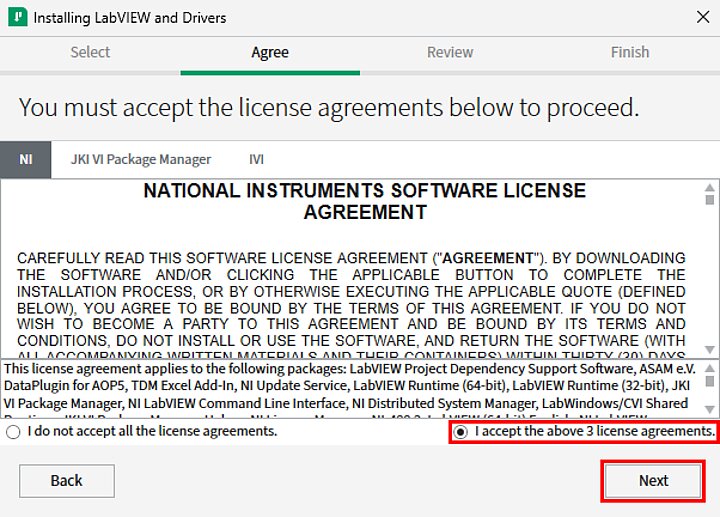Click the 'NATIONAL INSTRUMENTS SOFTWARE LICENSE AGREEMENT' heading
Image resolution: width=720 pixels, height=517 pixels.
tap(365, 201)
